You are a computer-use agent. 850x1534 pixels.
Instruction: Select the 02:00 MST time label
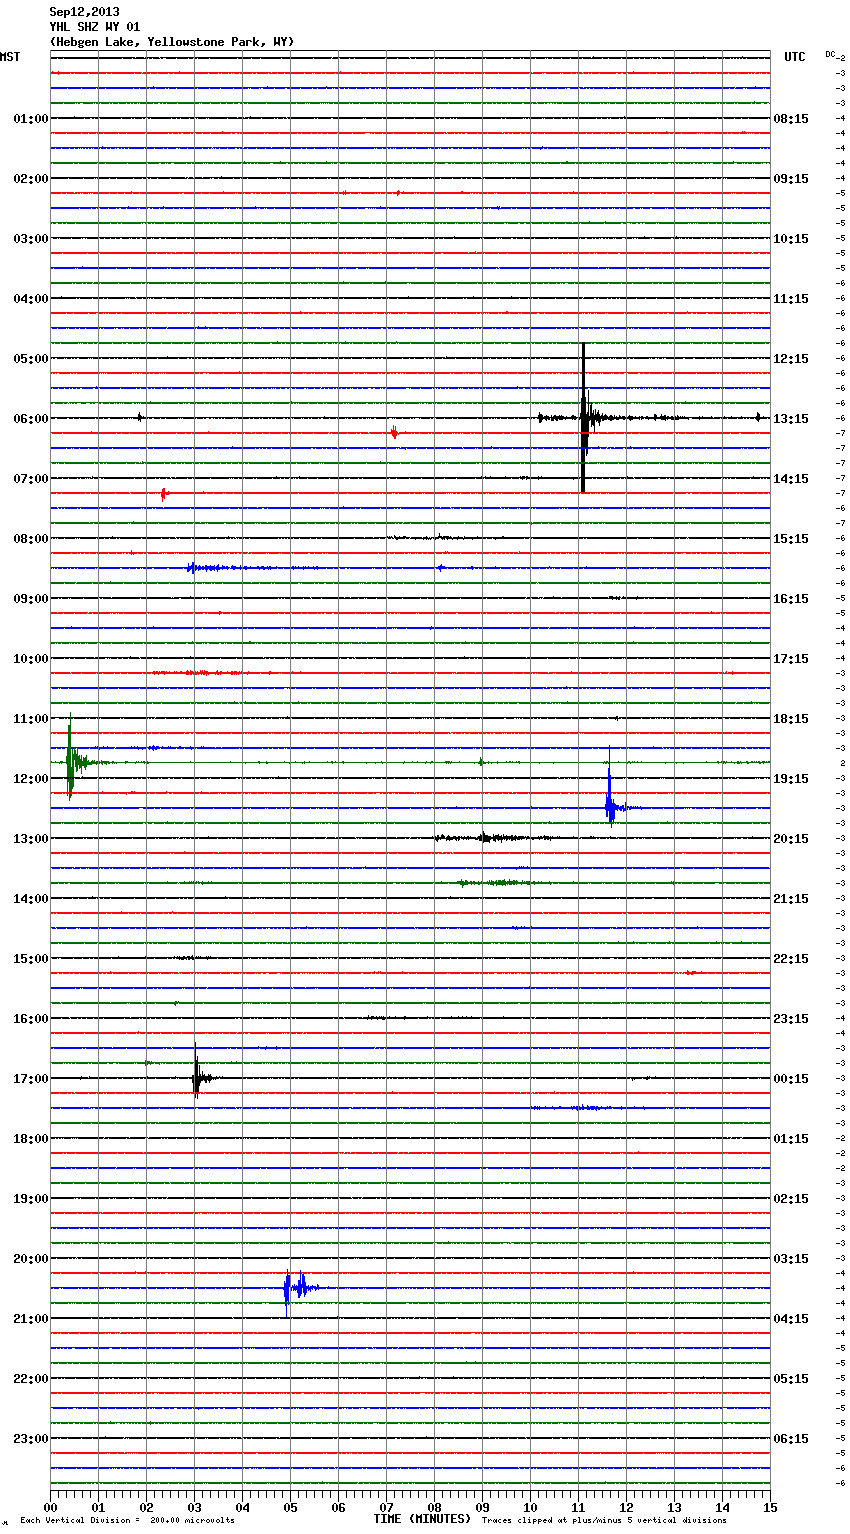pos(31,179)
